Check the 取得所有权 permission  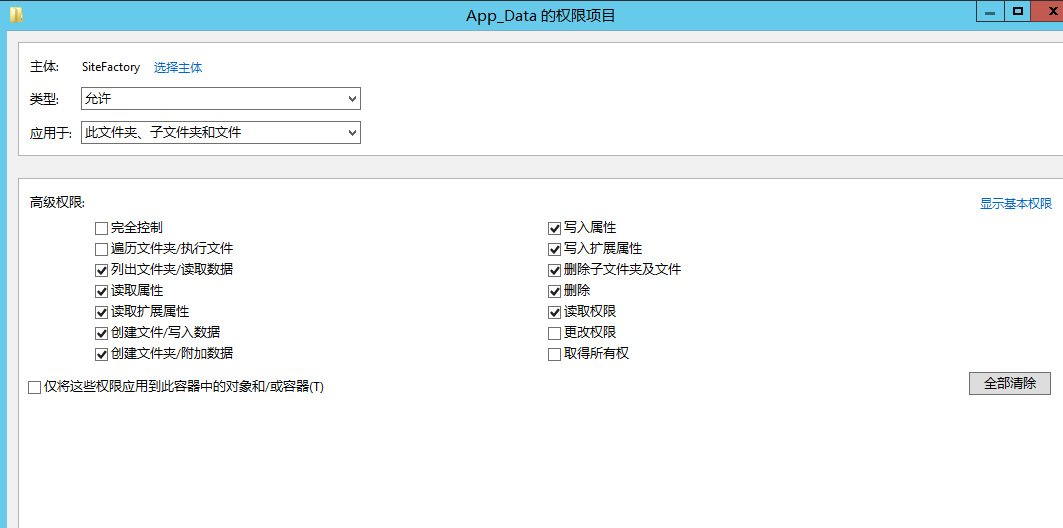[x=555, y=354]
